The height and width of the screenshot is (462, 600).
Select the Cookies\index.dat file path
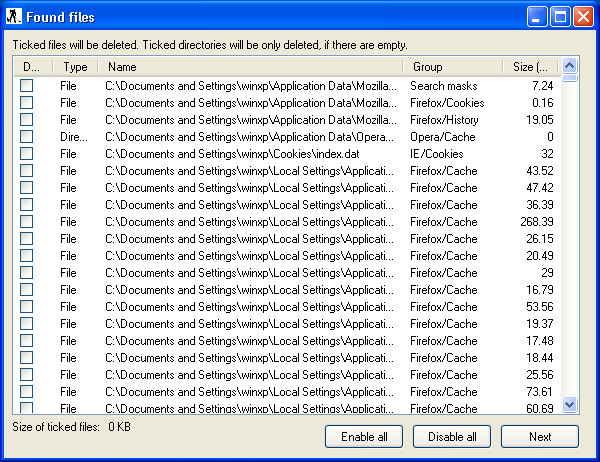point(232,154)
